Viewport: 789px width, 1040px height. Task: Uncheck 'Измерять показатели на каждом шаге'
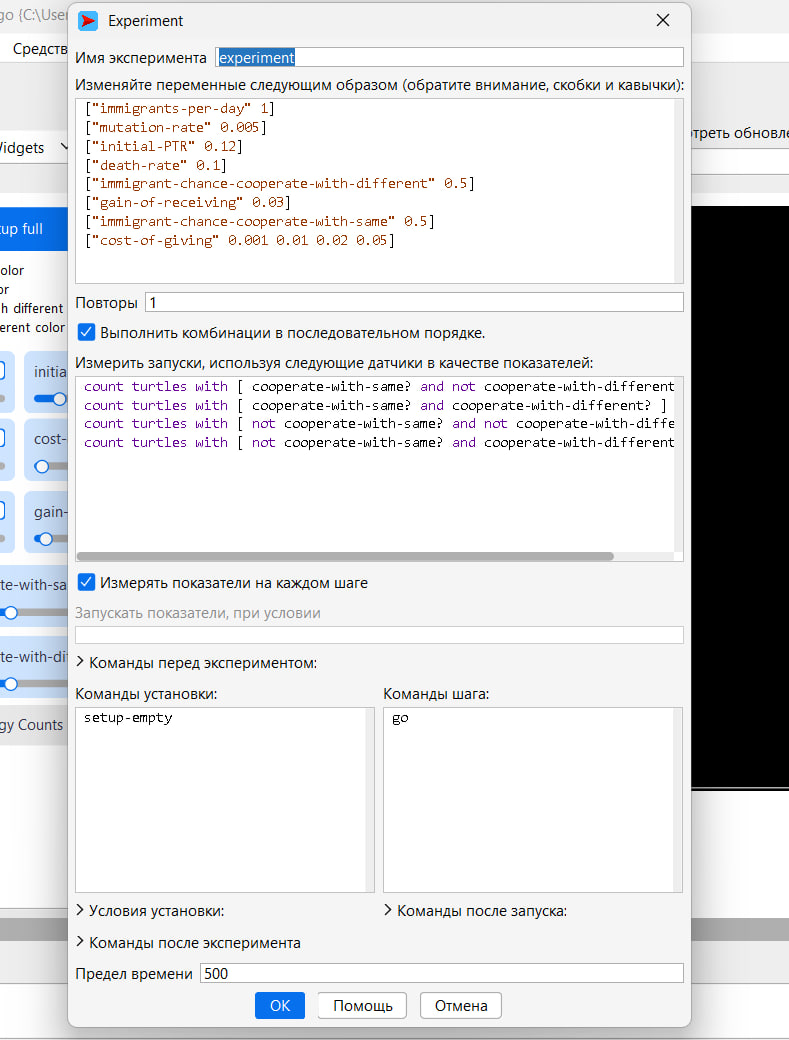pyautogui.click(x=87, y=582)
